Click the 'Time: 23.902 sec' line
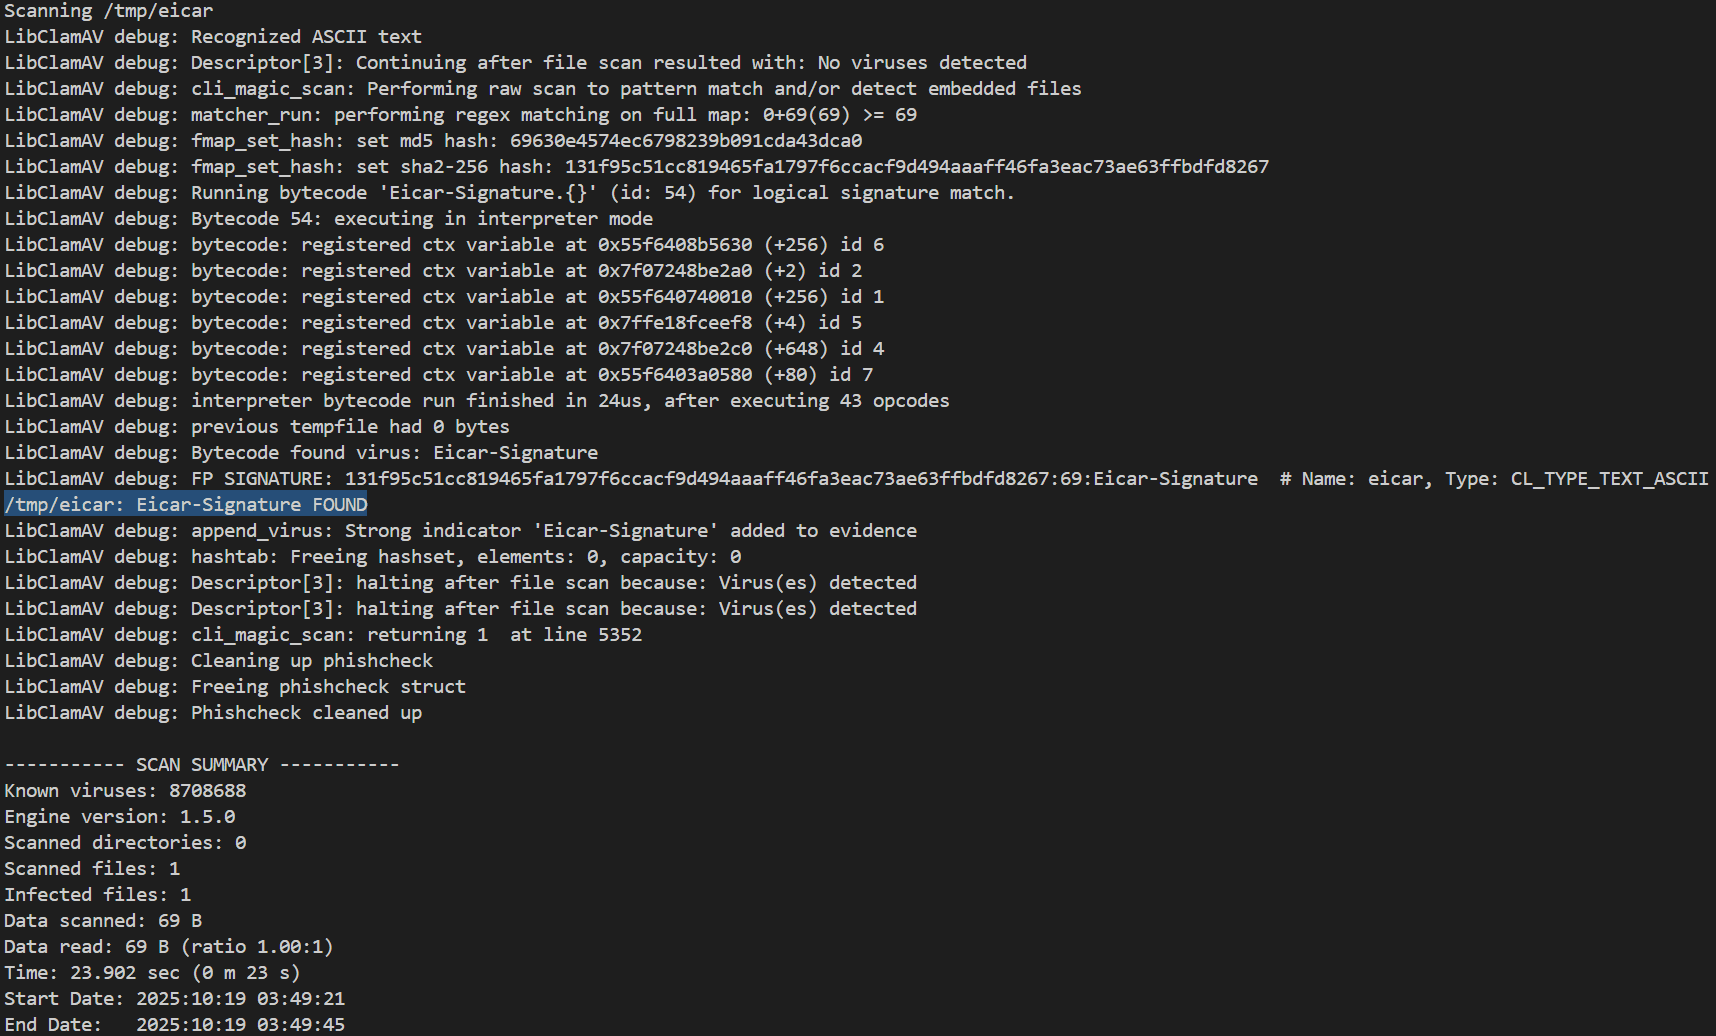The width and height of the screenshot is (1716, 1036). pos(152,973)
